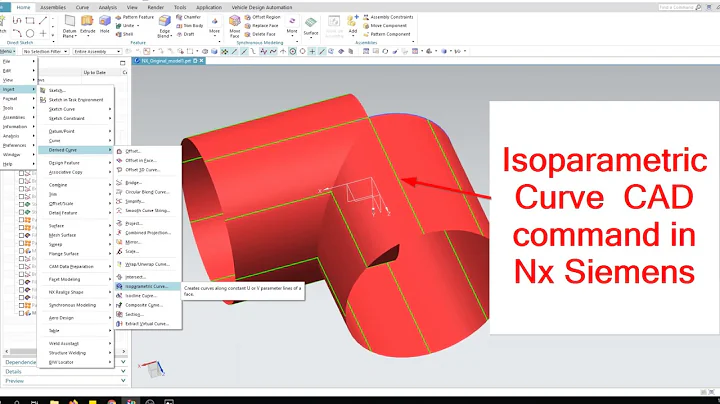Viewport: 720px width, 404px height.
Task: Select the sketch Arc tool
Action: tap(17, 33)
